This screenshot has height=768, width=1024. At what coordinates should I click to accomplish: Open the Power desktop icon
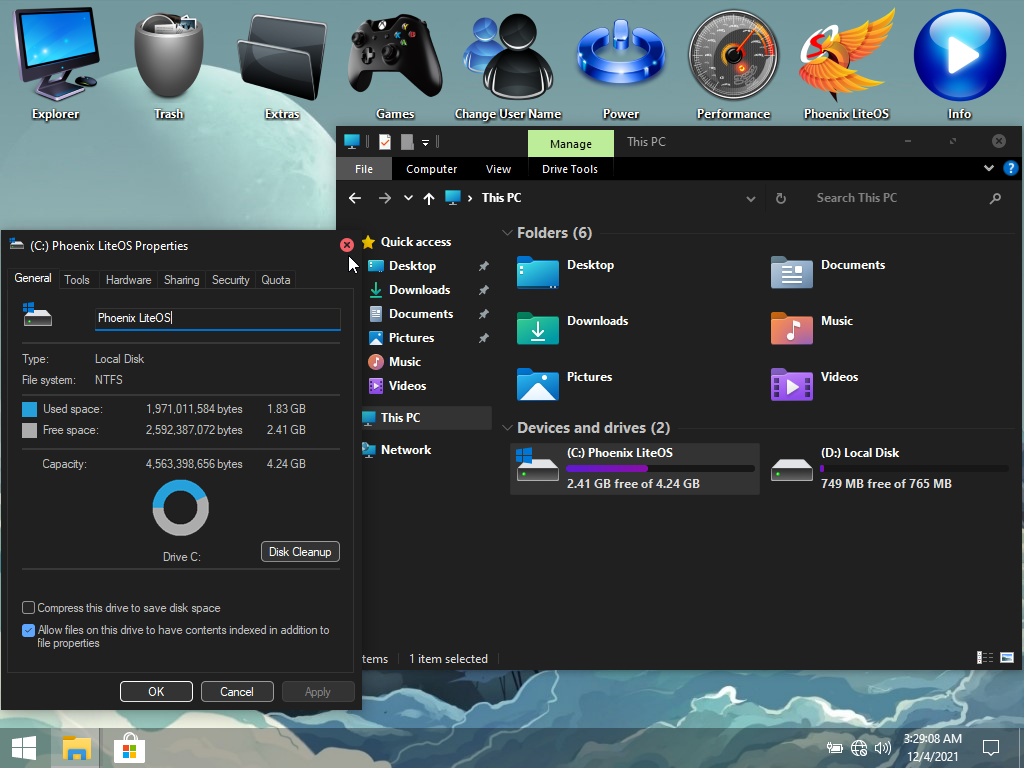pyautogui.click(x=621, y=62)
